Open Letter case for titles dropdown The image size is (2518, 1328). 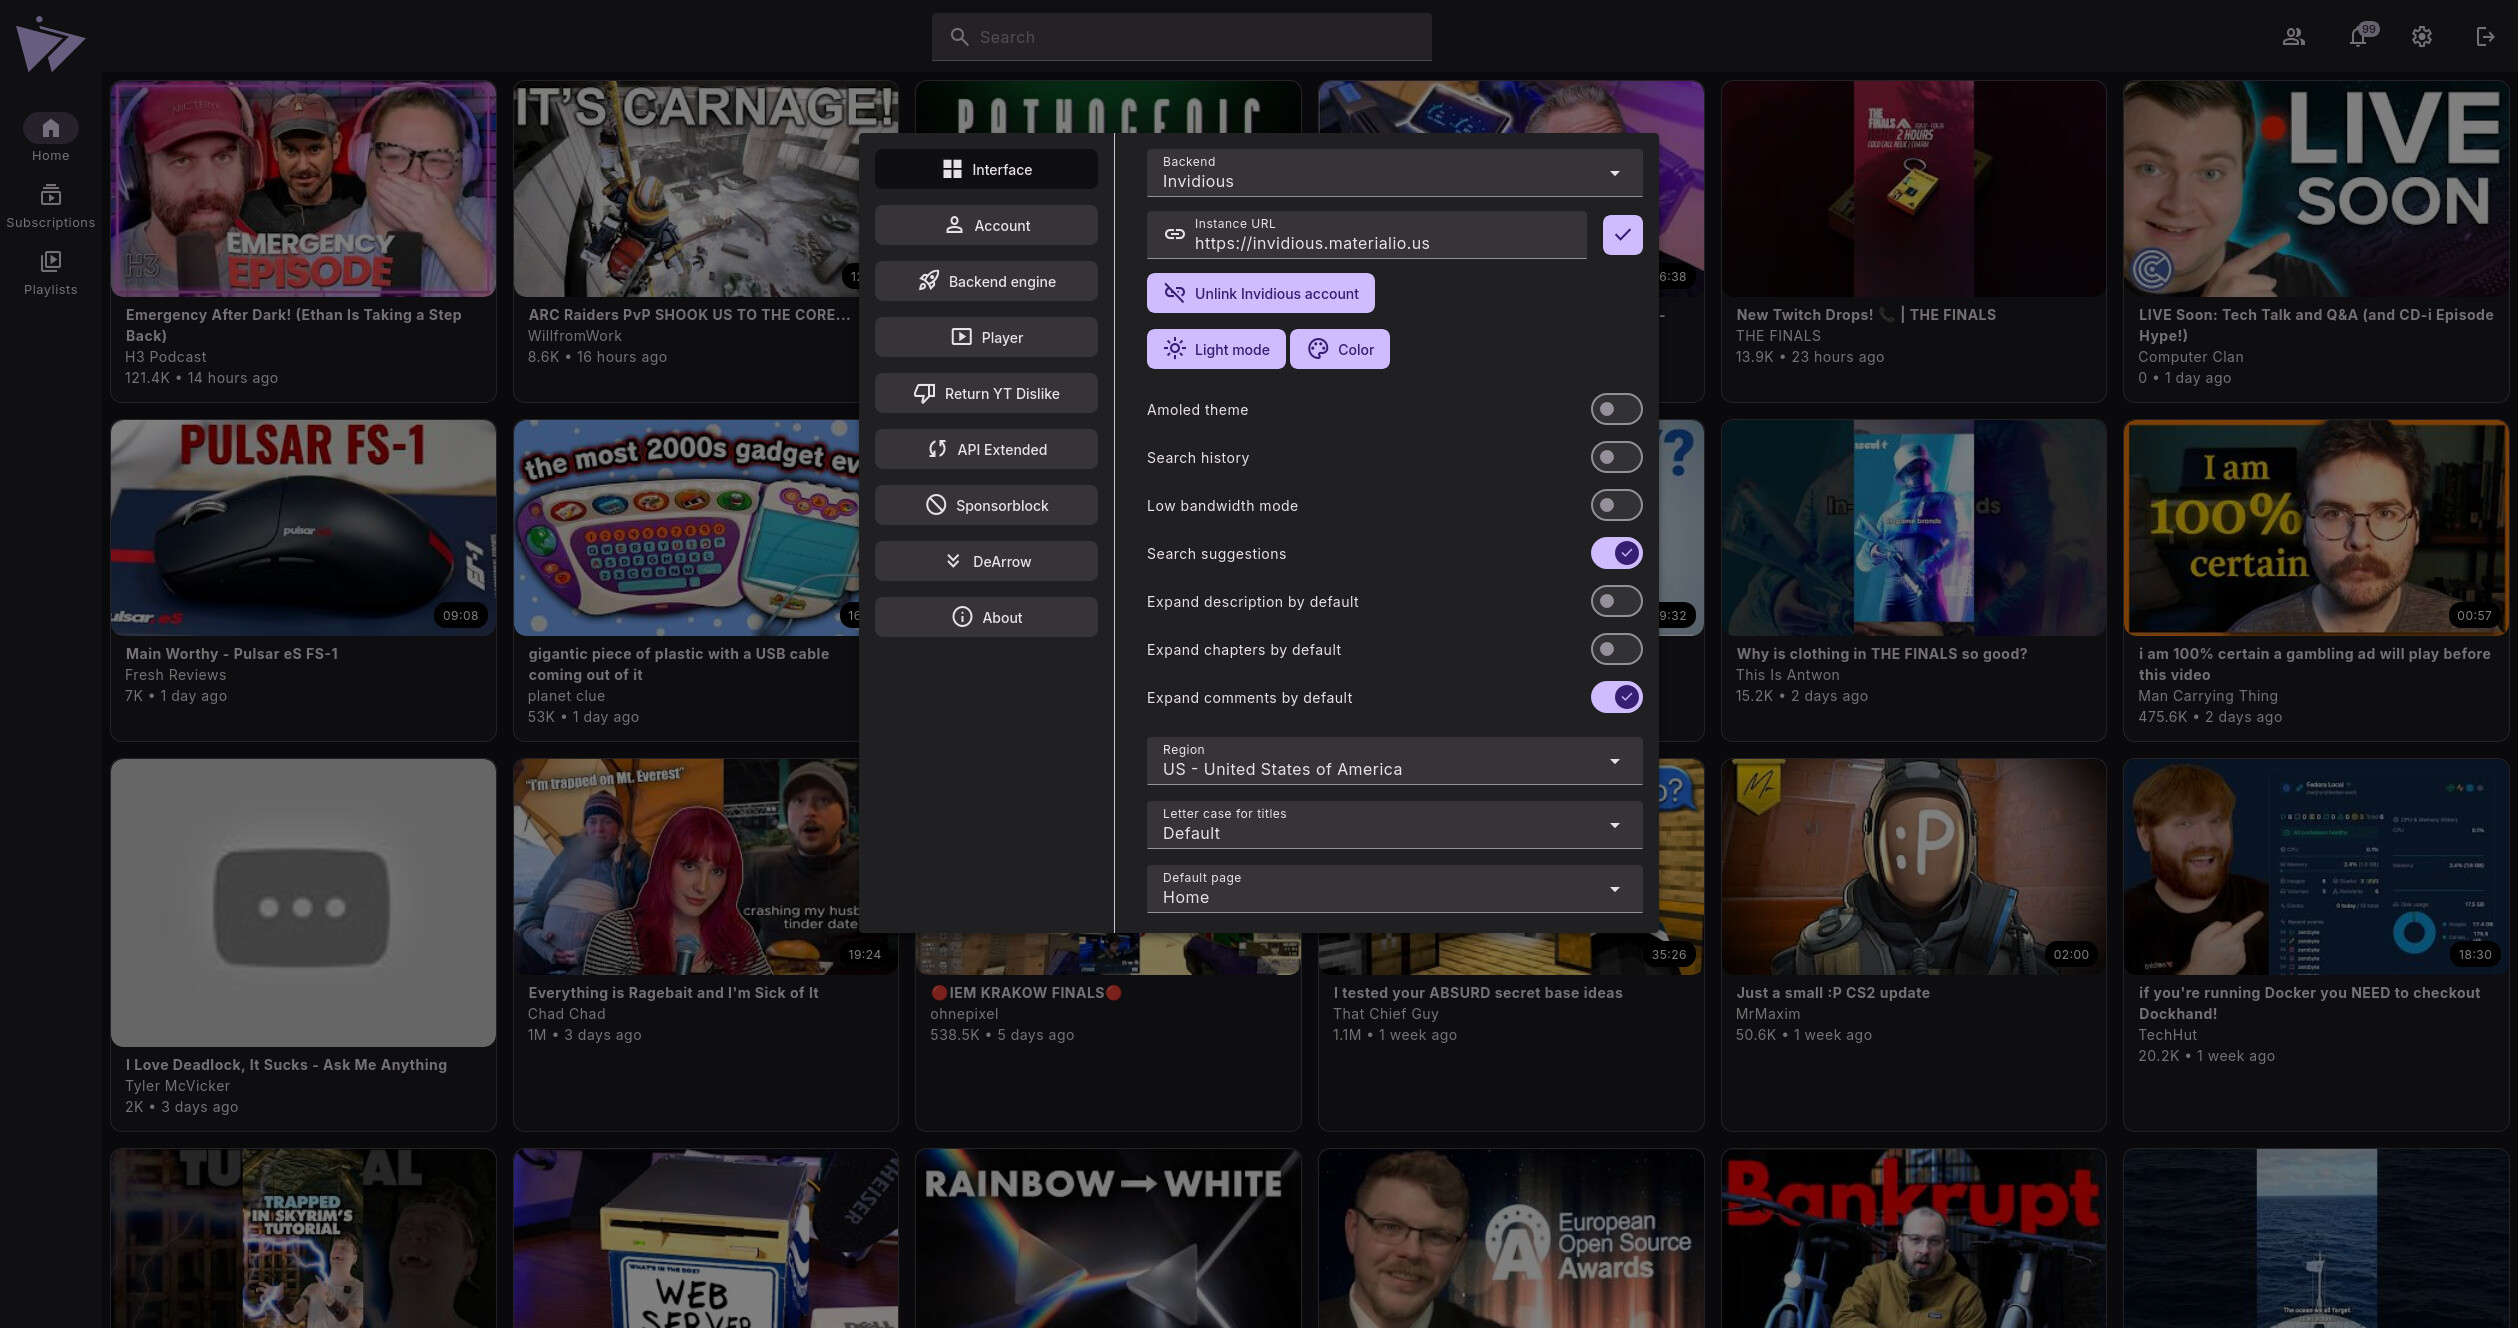1393,825
